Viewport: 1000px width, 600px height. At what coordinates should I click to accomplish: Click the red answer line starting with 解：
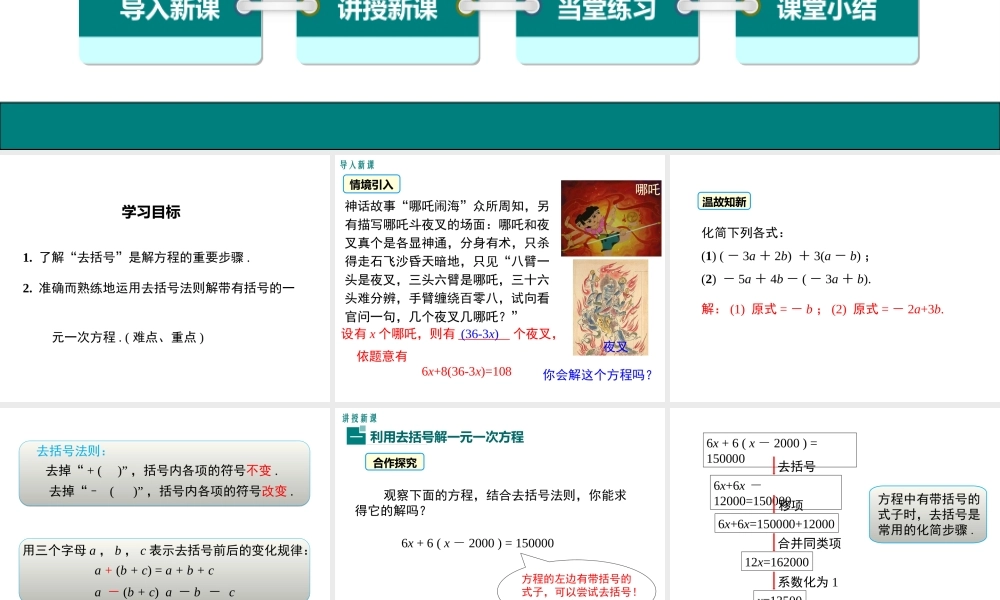point(823,309)
